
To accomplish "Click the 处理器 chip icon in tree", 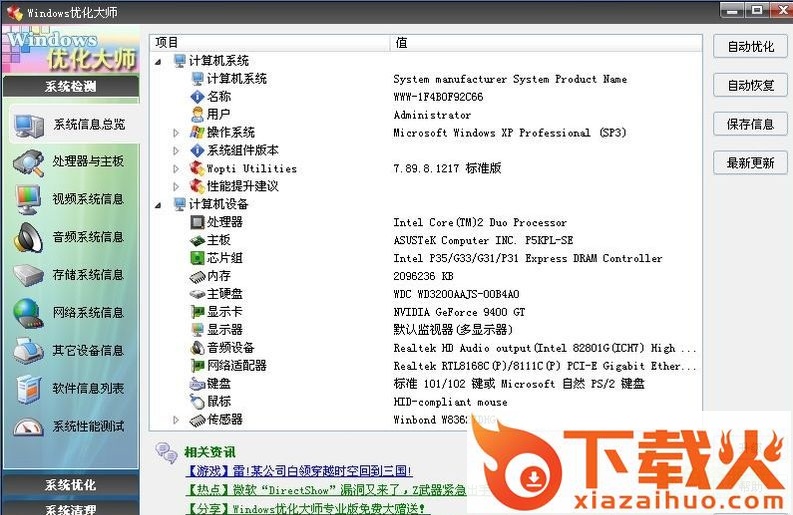I will [x=197, y=222].
